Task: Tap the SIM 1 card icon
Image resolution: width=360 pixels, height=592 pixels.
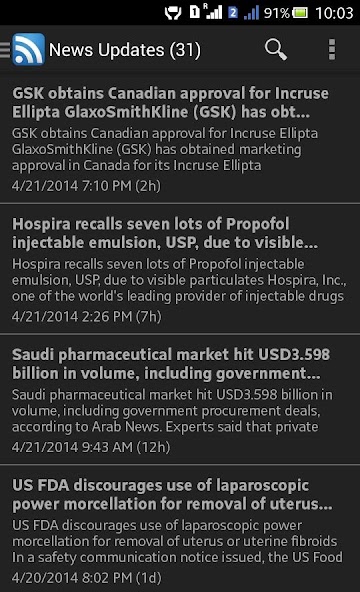Action: [x=194, y=12]
